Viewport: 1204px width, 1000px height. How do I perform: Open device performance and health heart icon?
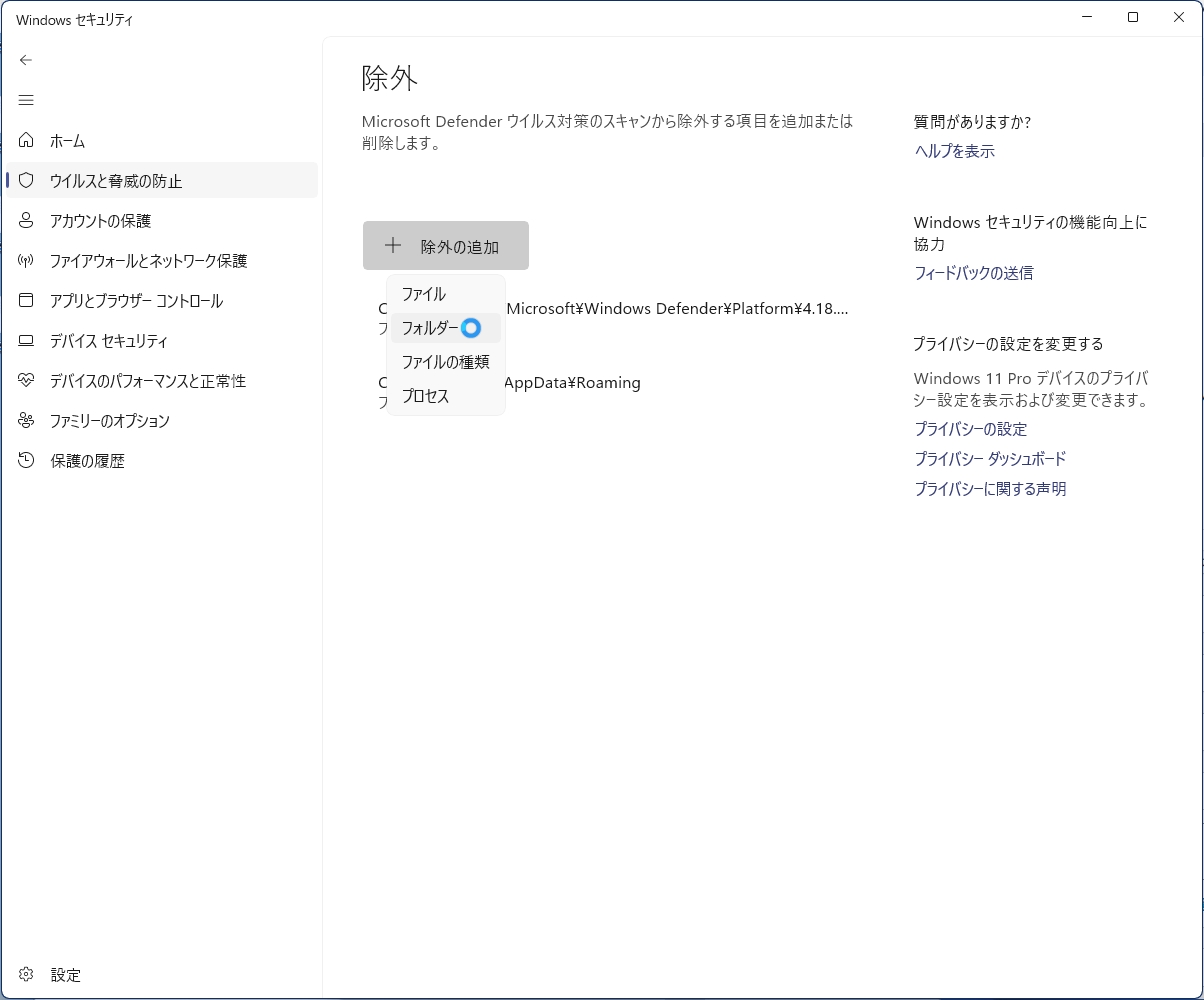(27, 381)
